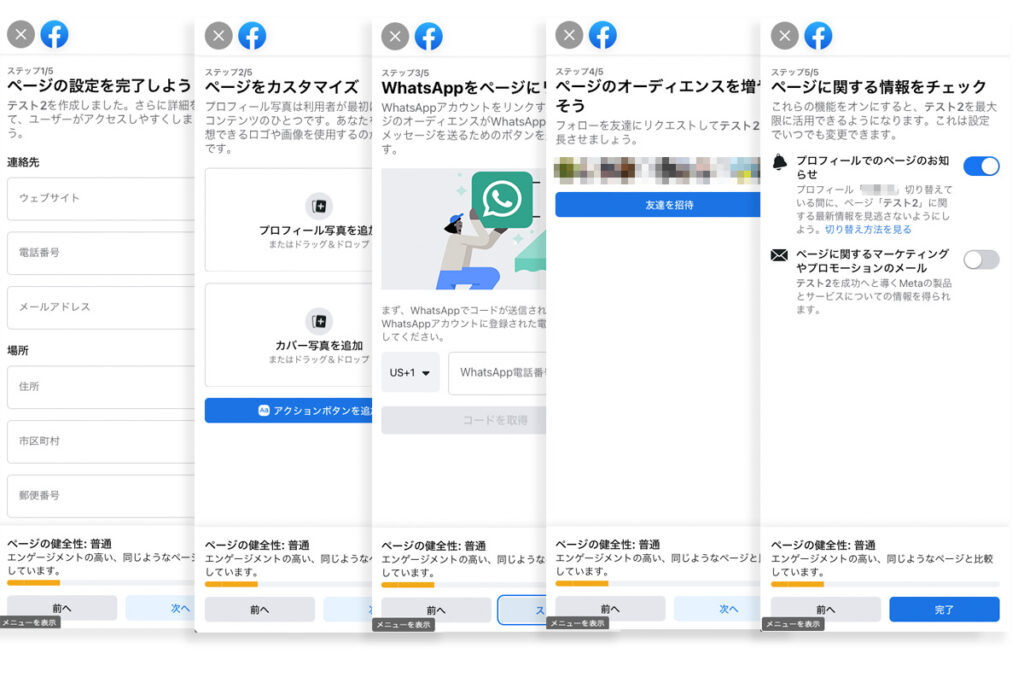Click the bell icon for page notifications
Screen dimensions: 1024x683
(780, 162)
